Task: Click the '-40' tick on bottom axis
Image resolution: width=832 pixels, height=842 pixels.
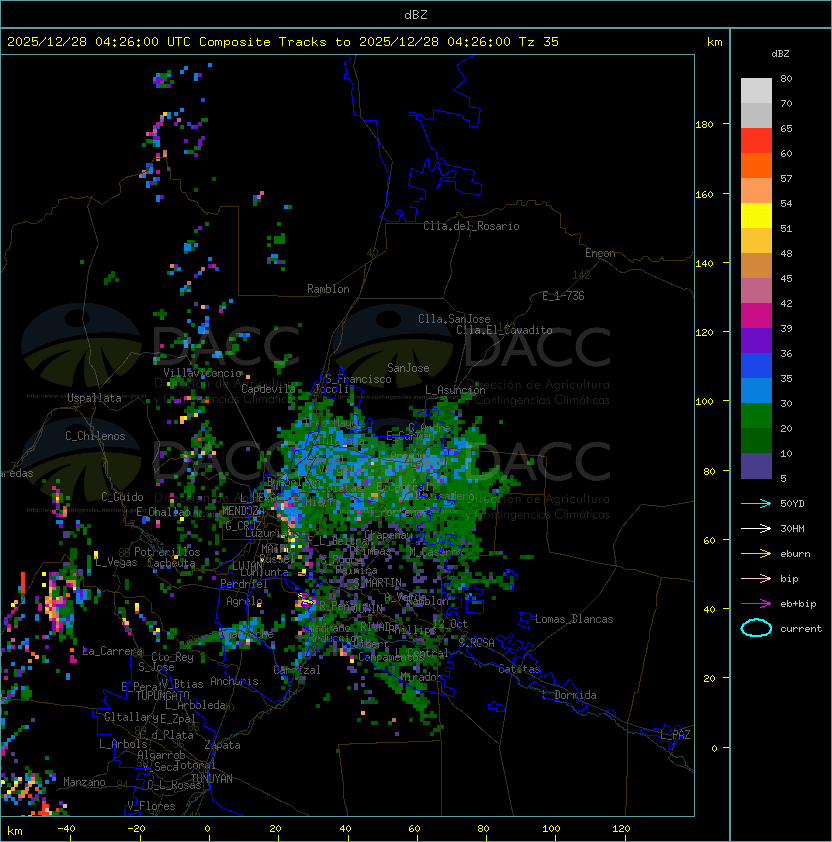Action: pyautogui.click(x=66, y=829)
